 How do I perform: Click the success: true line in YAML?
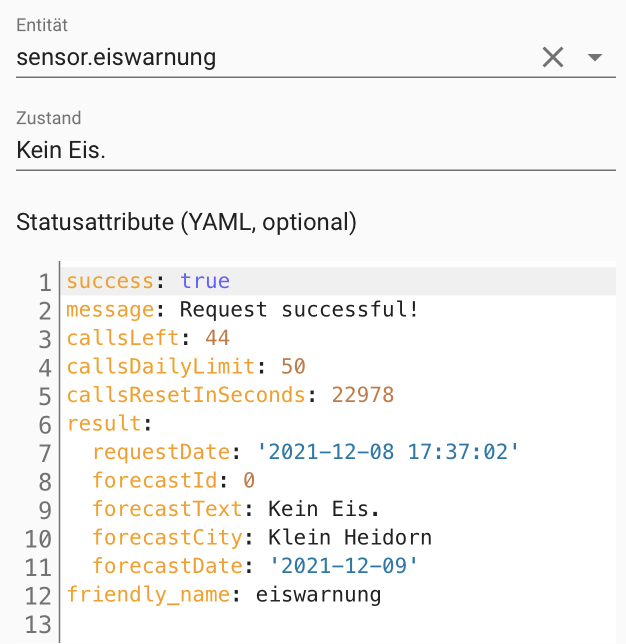[x=148, y=282]
